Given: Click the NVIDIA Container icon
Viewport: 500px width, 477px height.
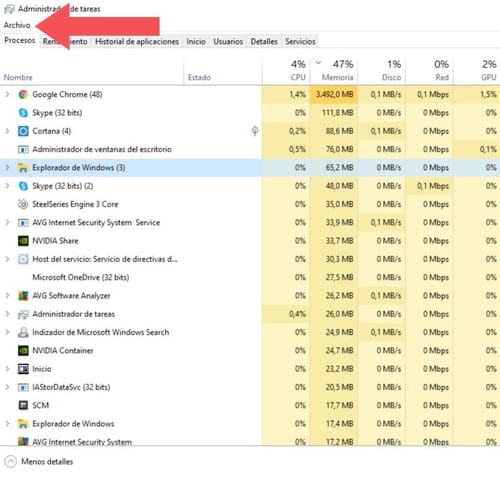Looking at the screenshot, I should coord(23,350).
